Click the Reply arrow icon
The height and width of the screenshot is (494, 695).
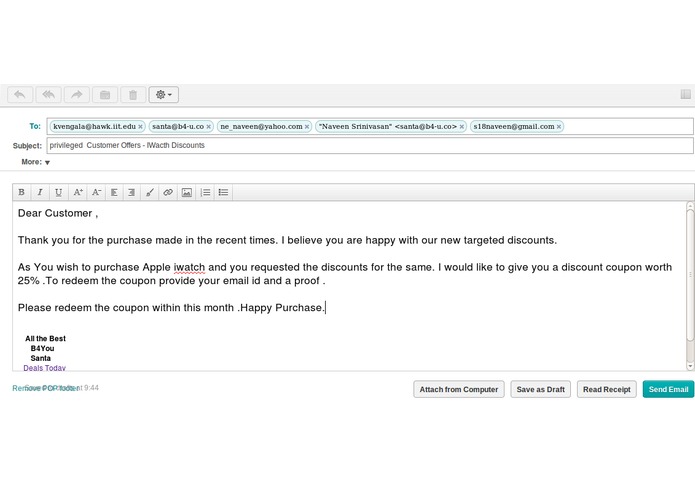(20, 95)
